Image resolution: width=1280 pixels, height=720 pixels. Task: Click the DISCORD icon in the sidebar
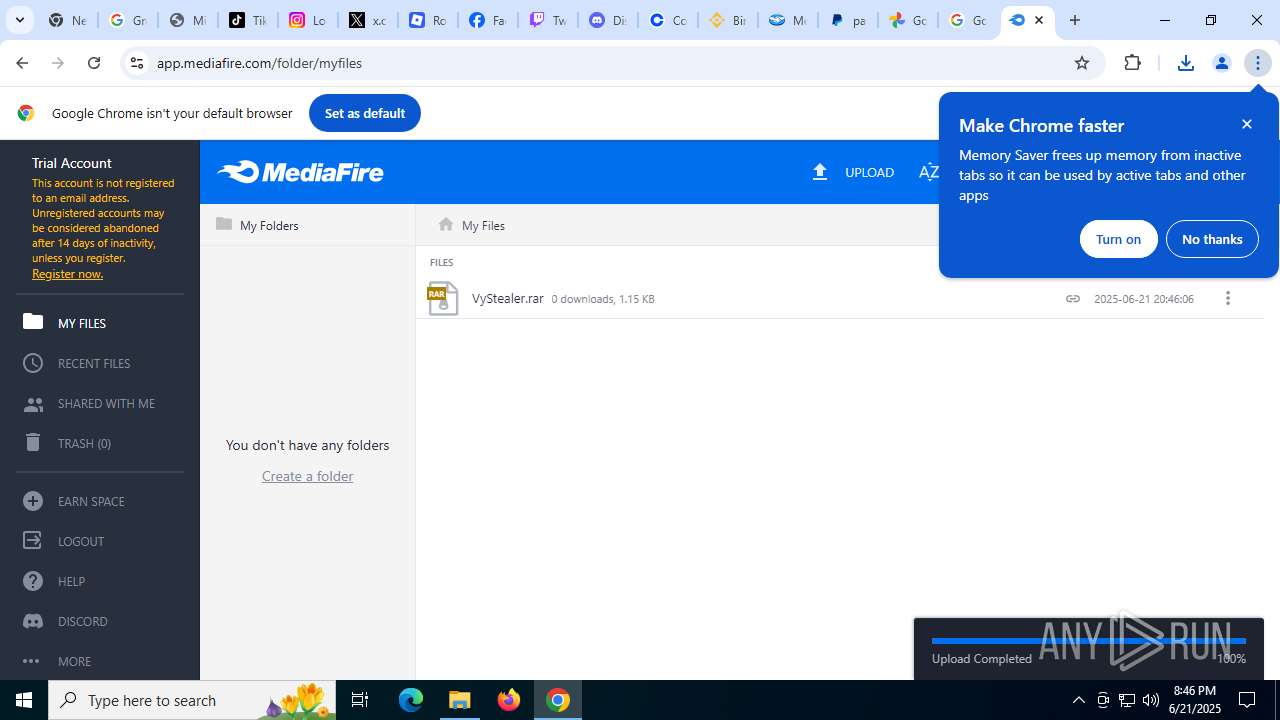pos(33,621)
